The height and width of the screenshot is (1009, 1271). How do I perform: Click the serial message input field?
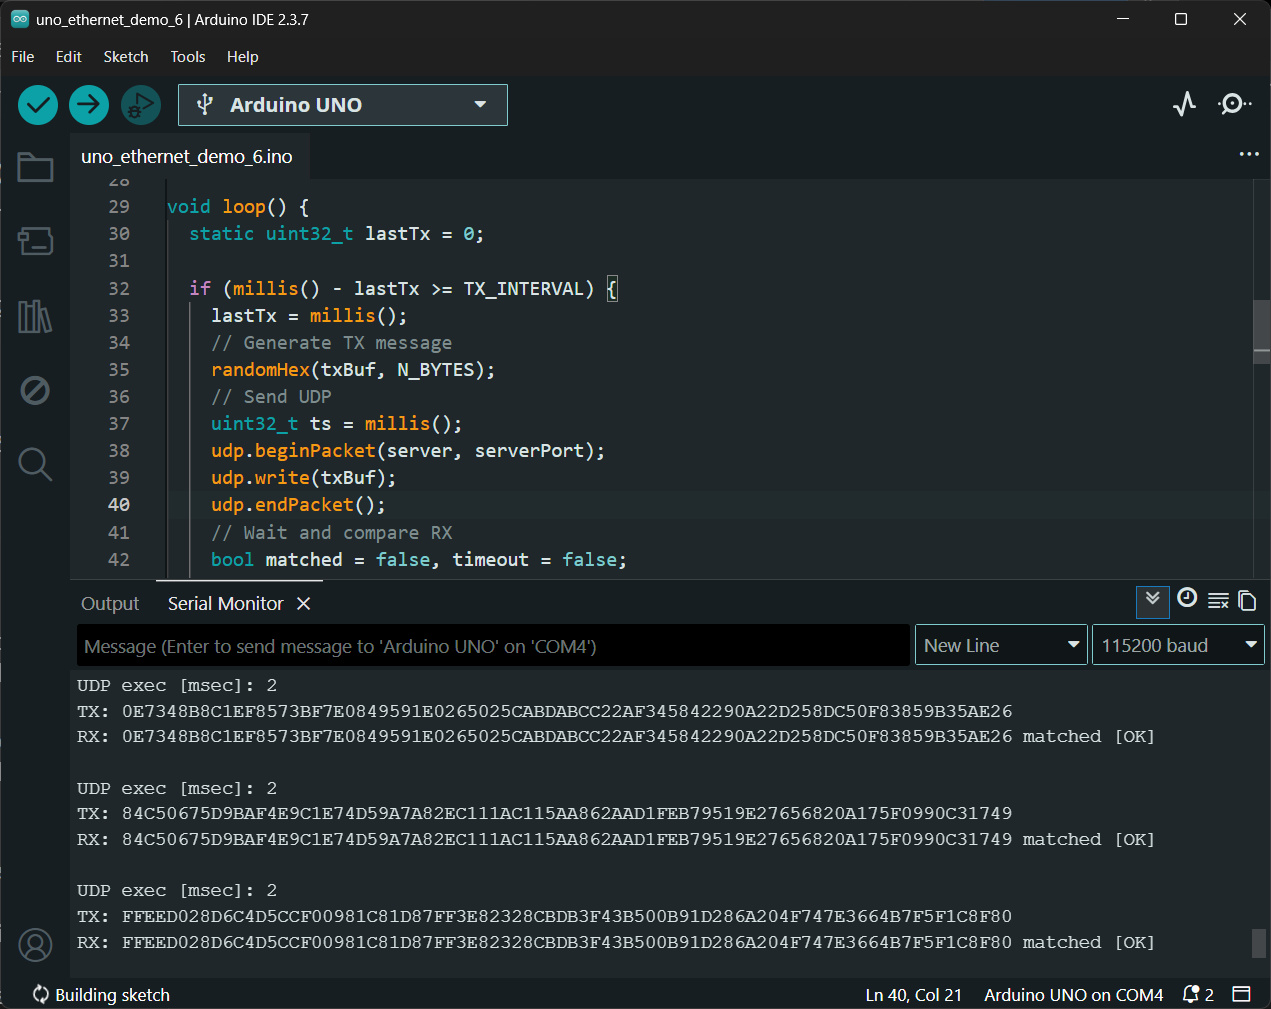493,646
